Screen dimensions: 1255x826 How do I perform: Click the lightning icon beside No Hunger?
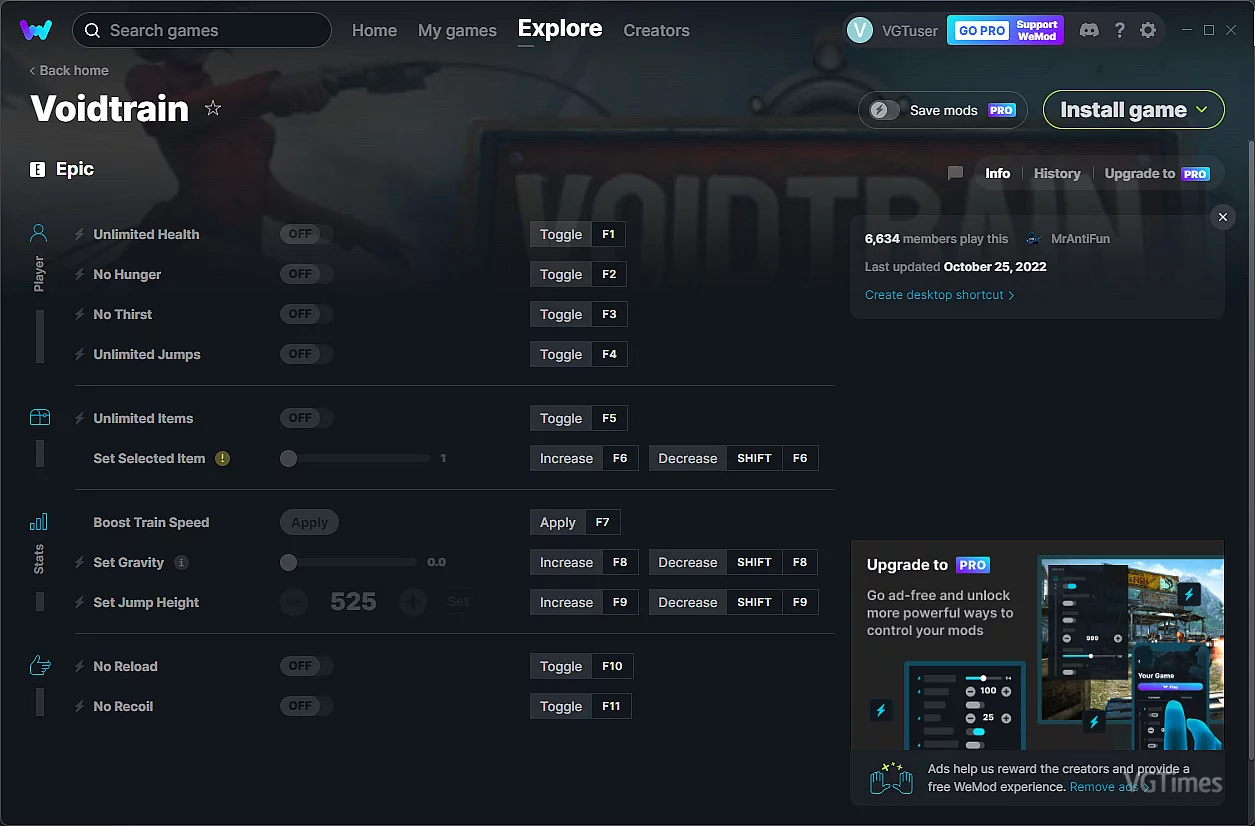point(80,274)
